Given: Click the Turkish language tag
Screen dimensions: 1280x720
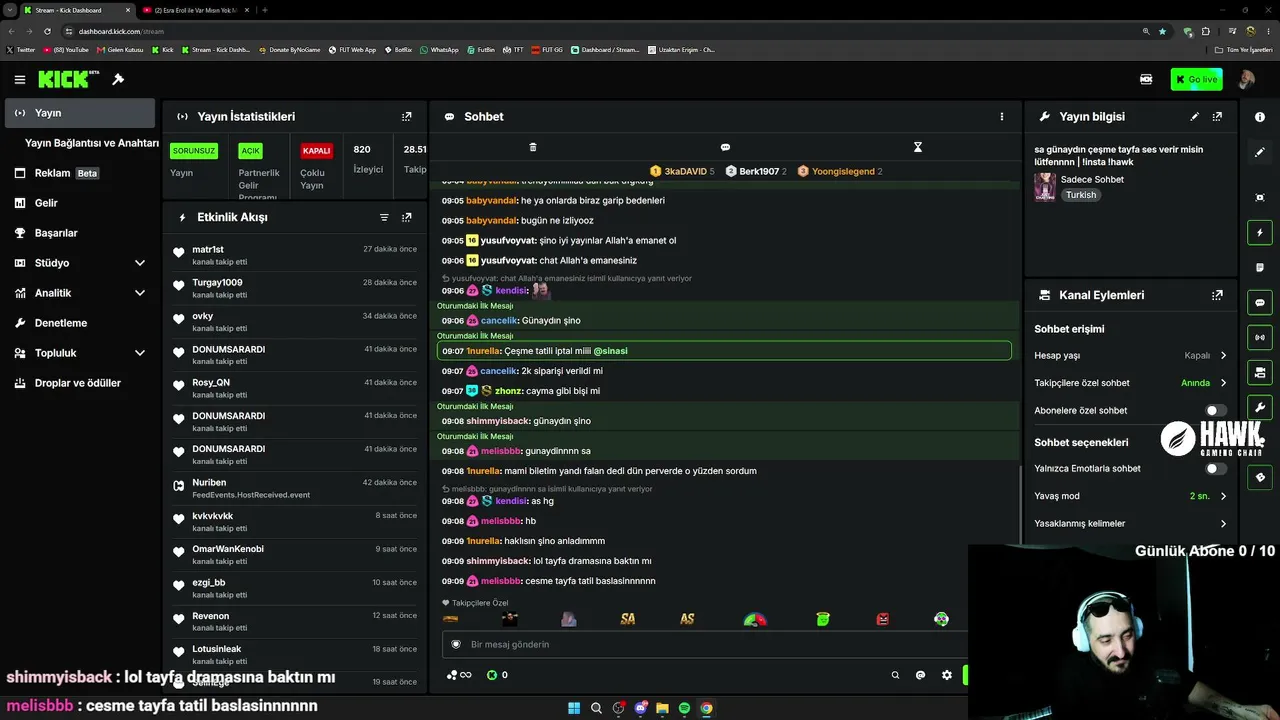Looking at the screenshot, I should (1081, 195).
